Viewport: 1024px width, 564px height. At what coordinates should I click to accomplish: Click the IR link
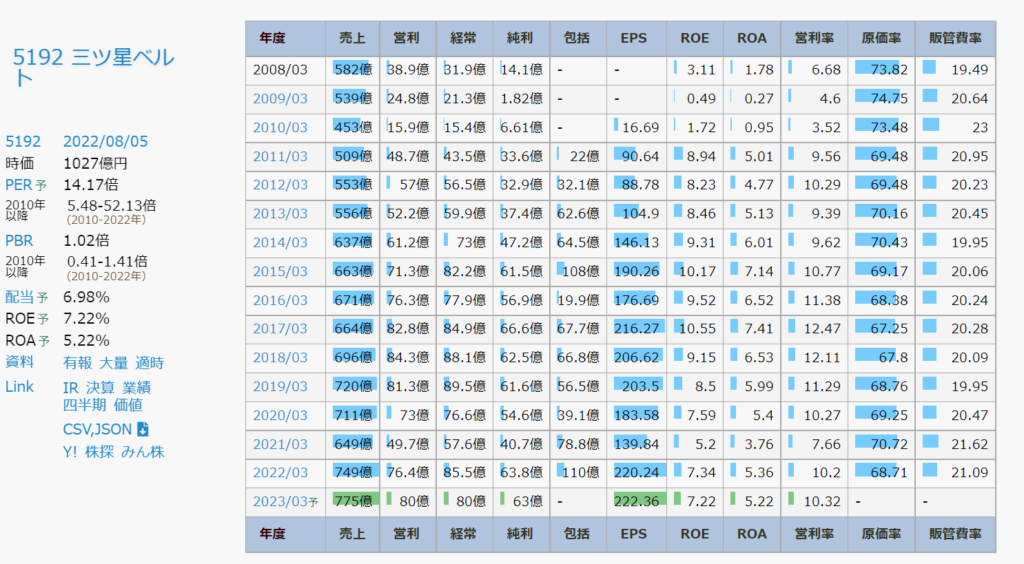71,388
